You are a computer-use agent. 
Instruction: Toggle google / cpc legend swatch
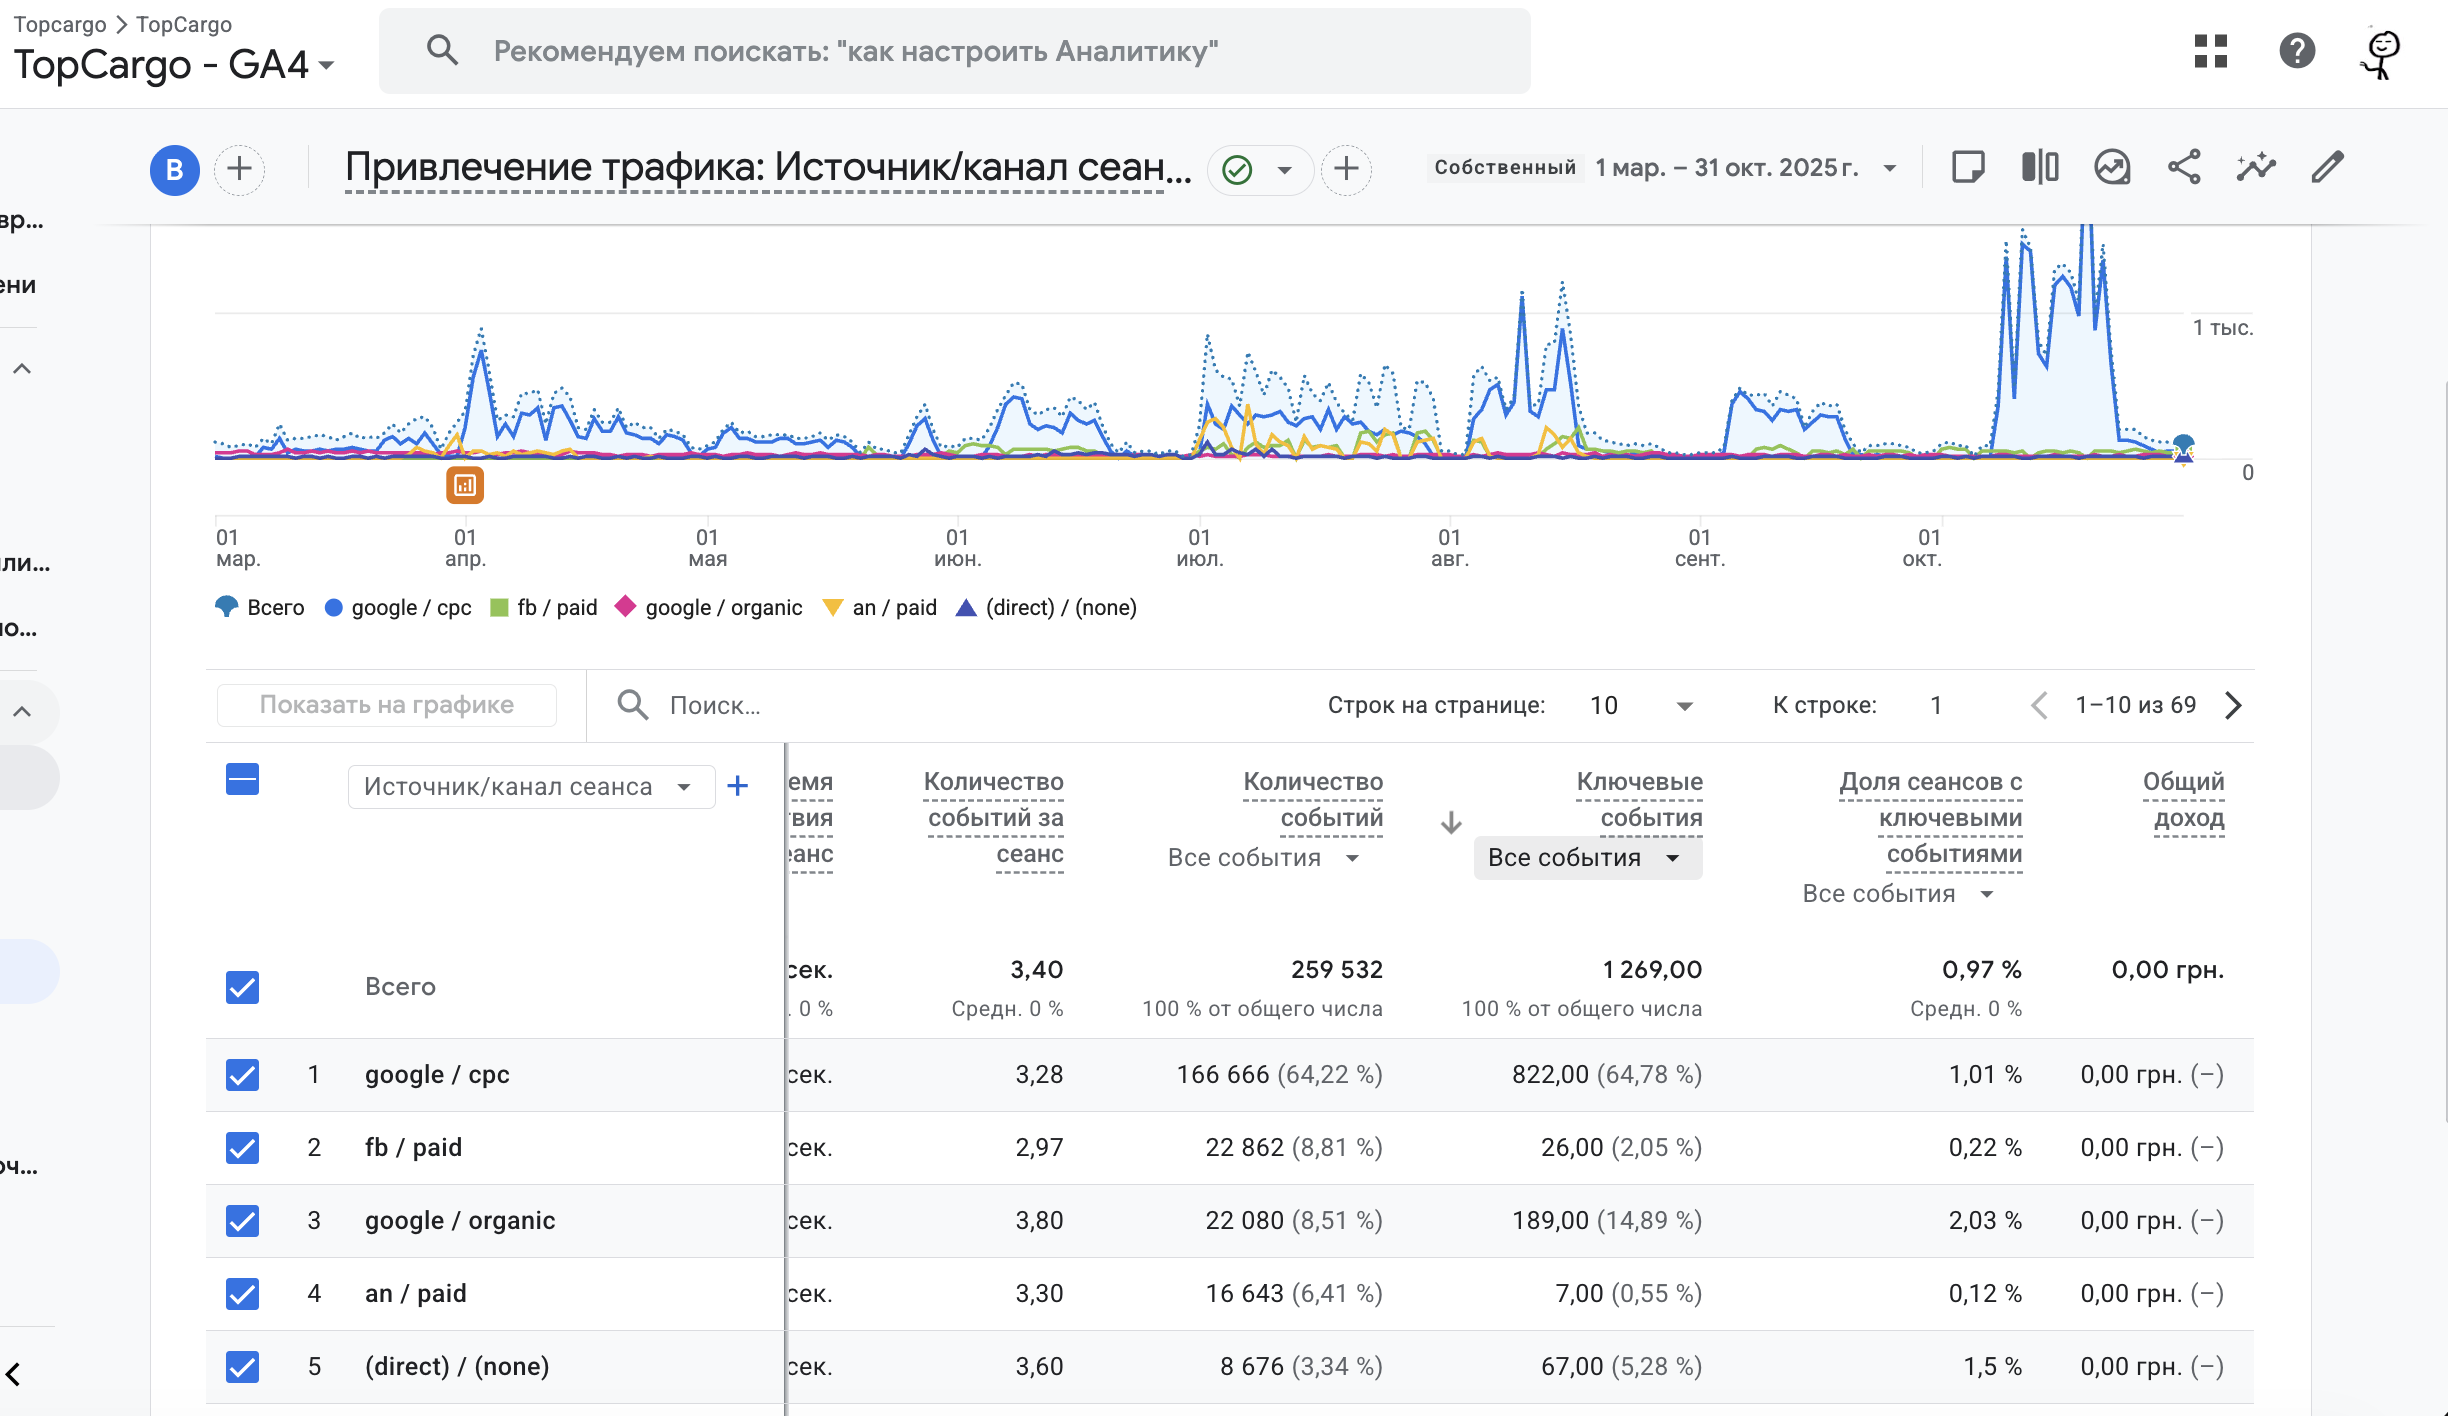[334, 608]
